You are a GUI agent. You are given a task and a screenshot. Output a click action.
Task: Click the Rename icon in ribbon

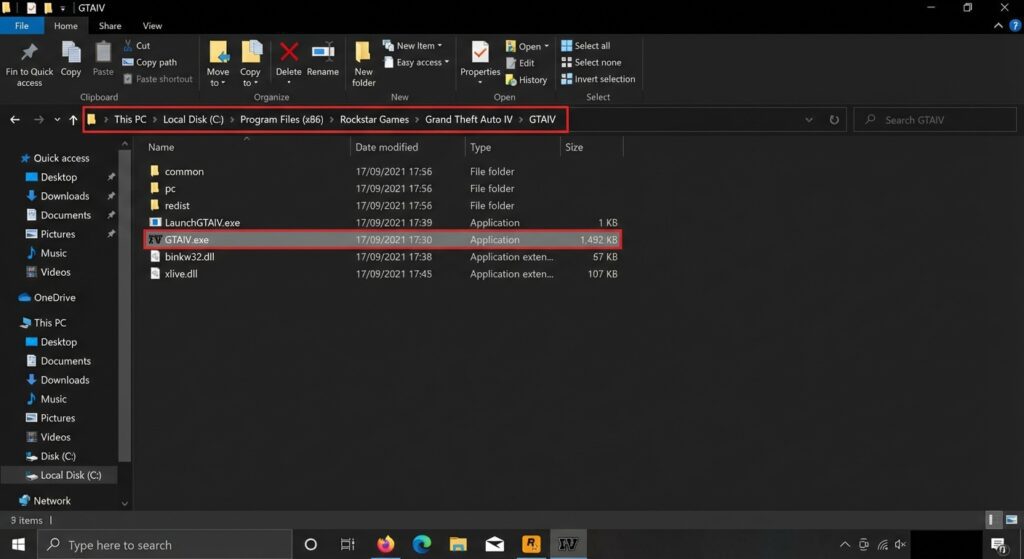pos(322,53)
